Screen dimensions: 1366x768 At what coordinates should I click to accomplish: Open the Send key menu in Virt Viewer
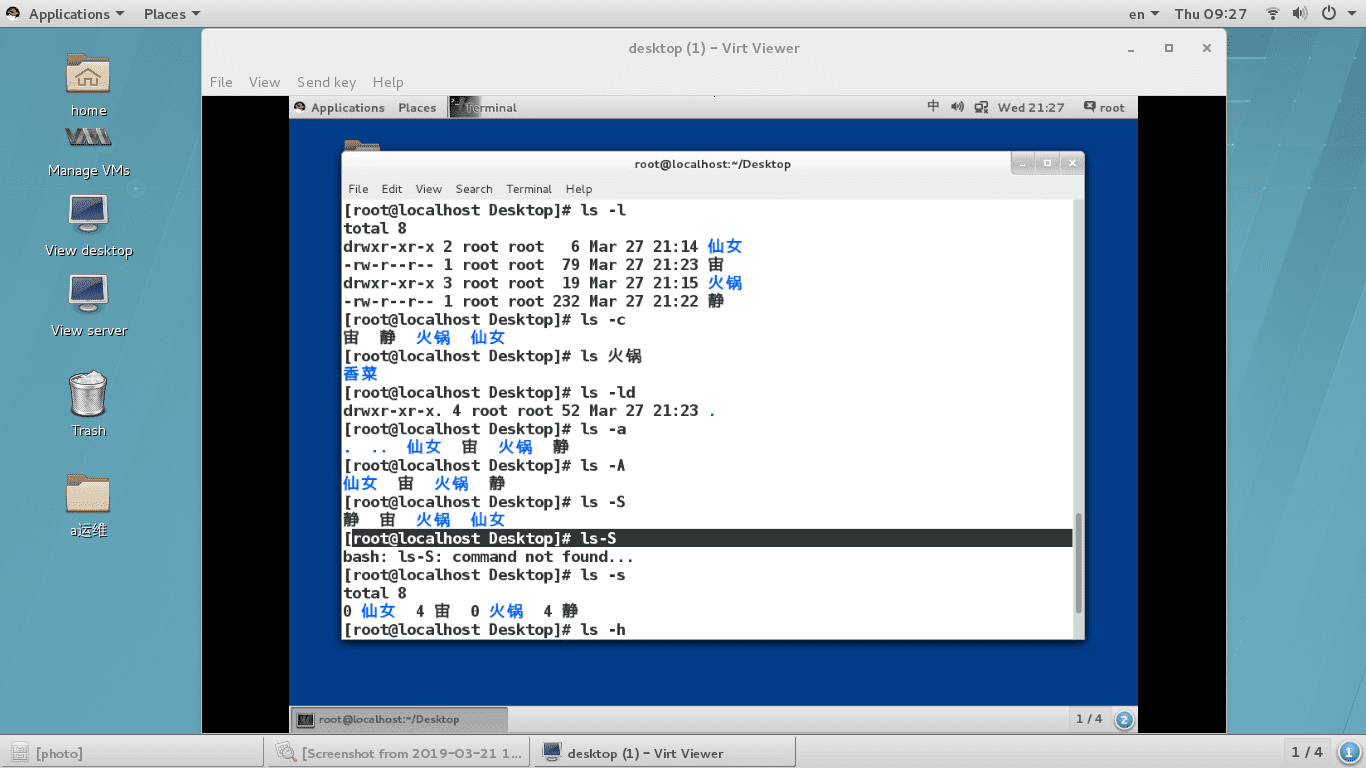coord(326,82)
